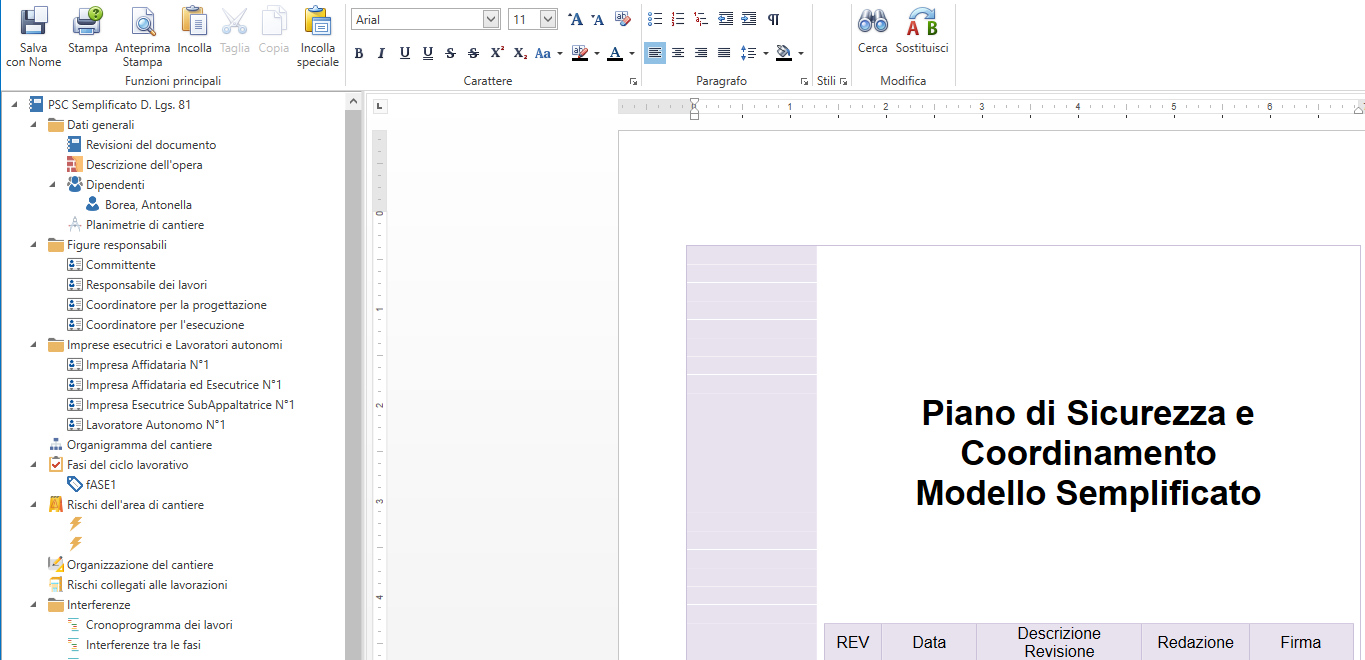Click Descrizione dell'opera brick icon
The width and height of the screenshot is (1365, 660).
pyautogui.click(x=74, y=165)
